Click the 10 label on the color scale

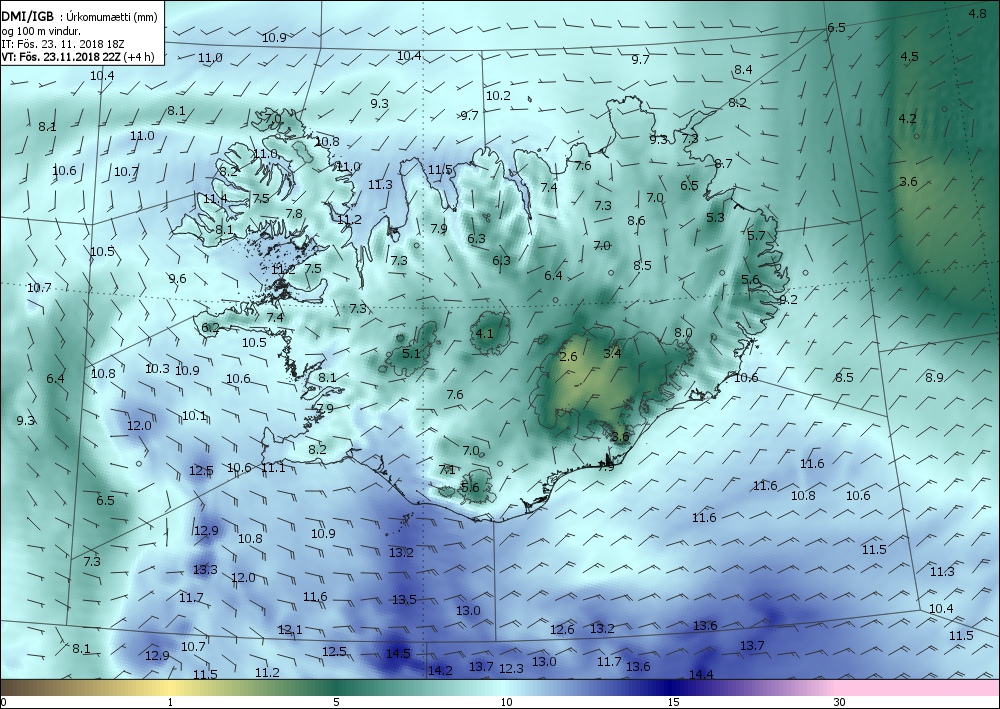tap(506, 702)
